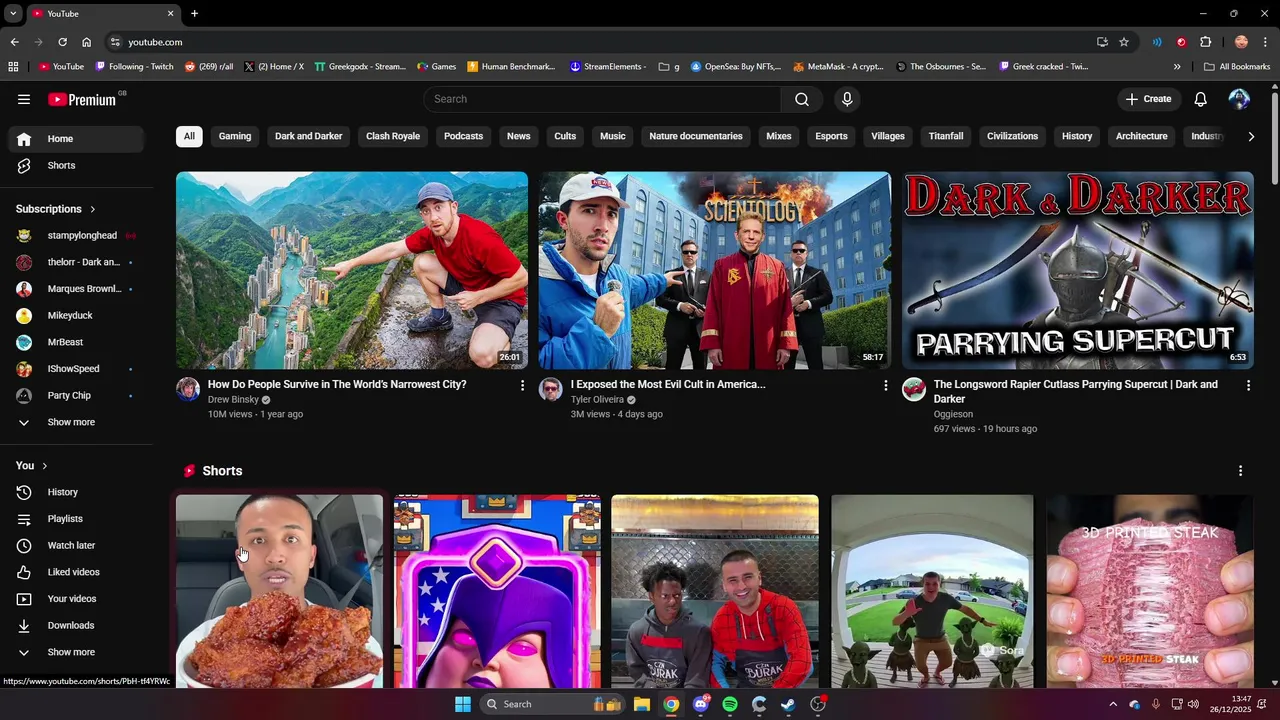1280x720 pixels.
Task: Open Following - Twitch bookmark
Action: coord(134,67)
